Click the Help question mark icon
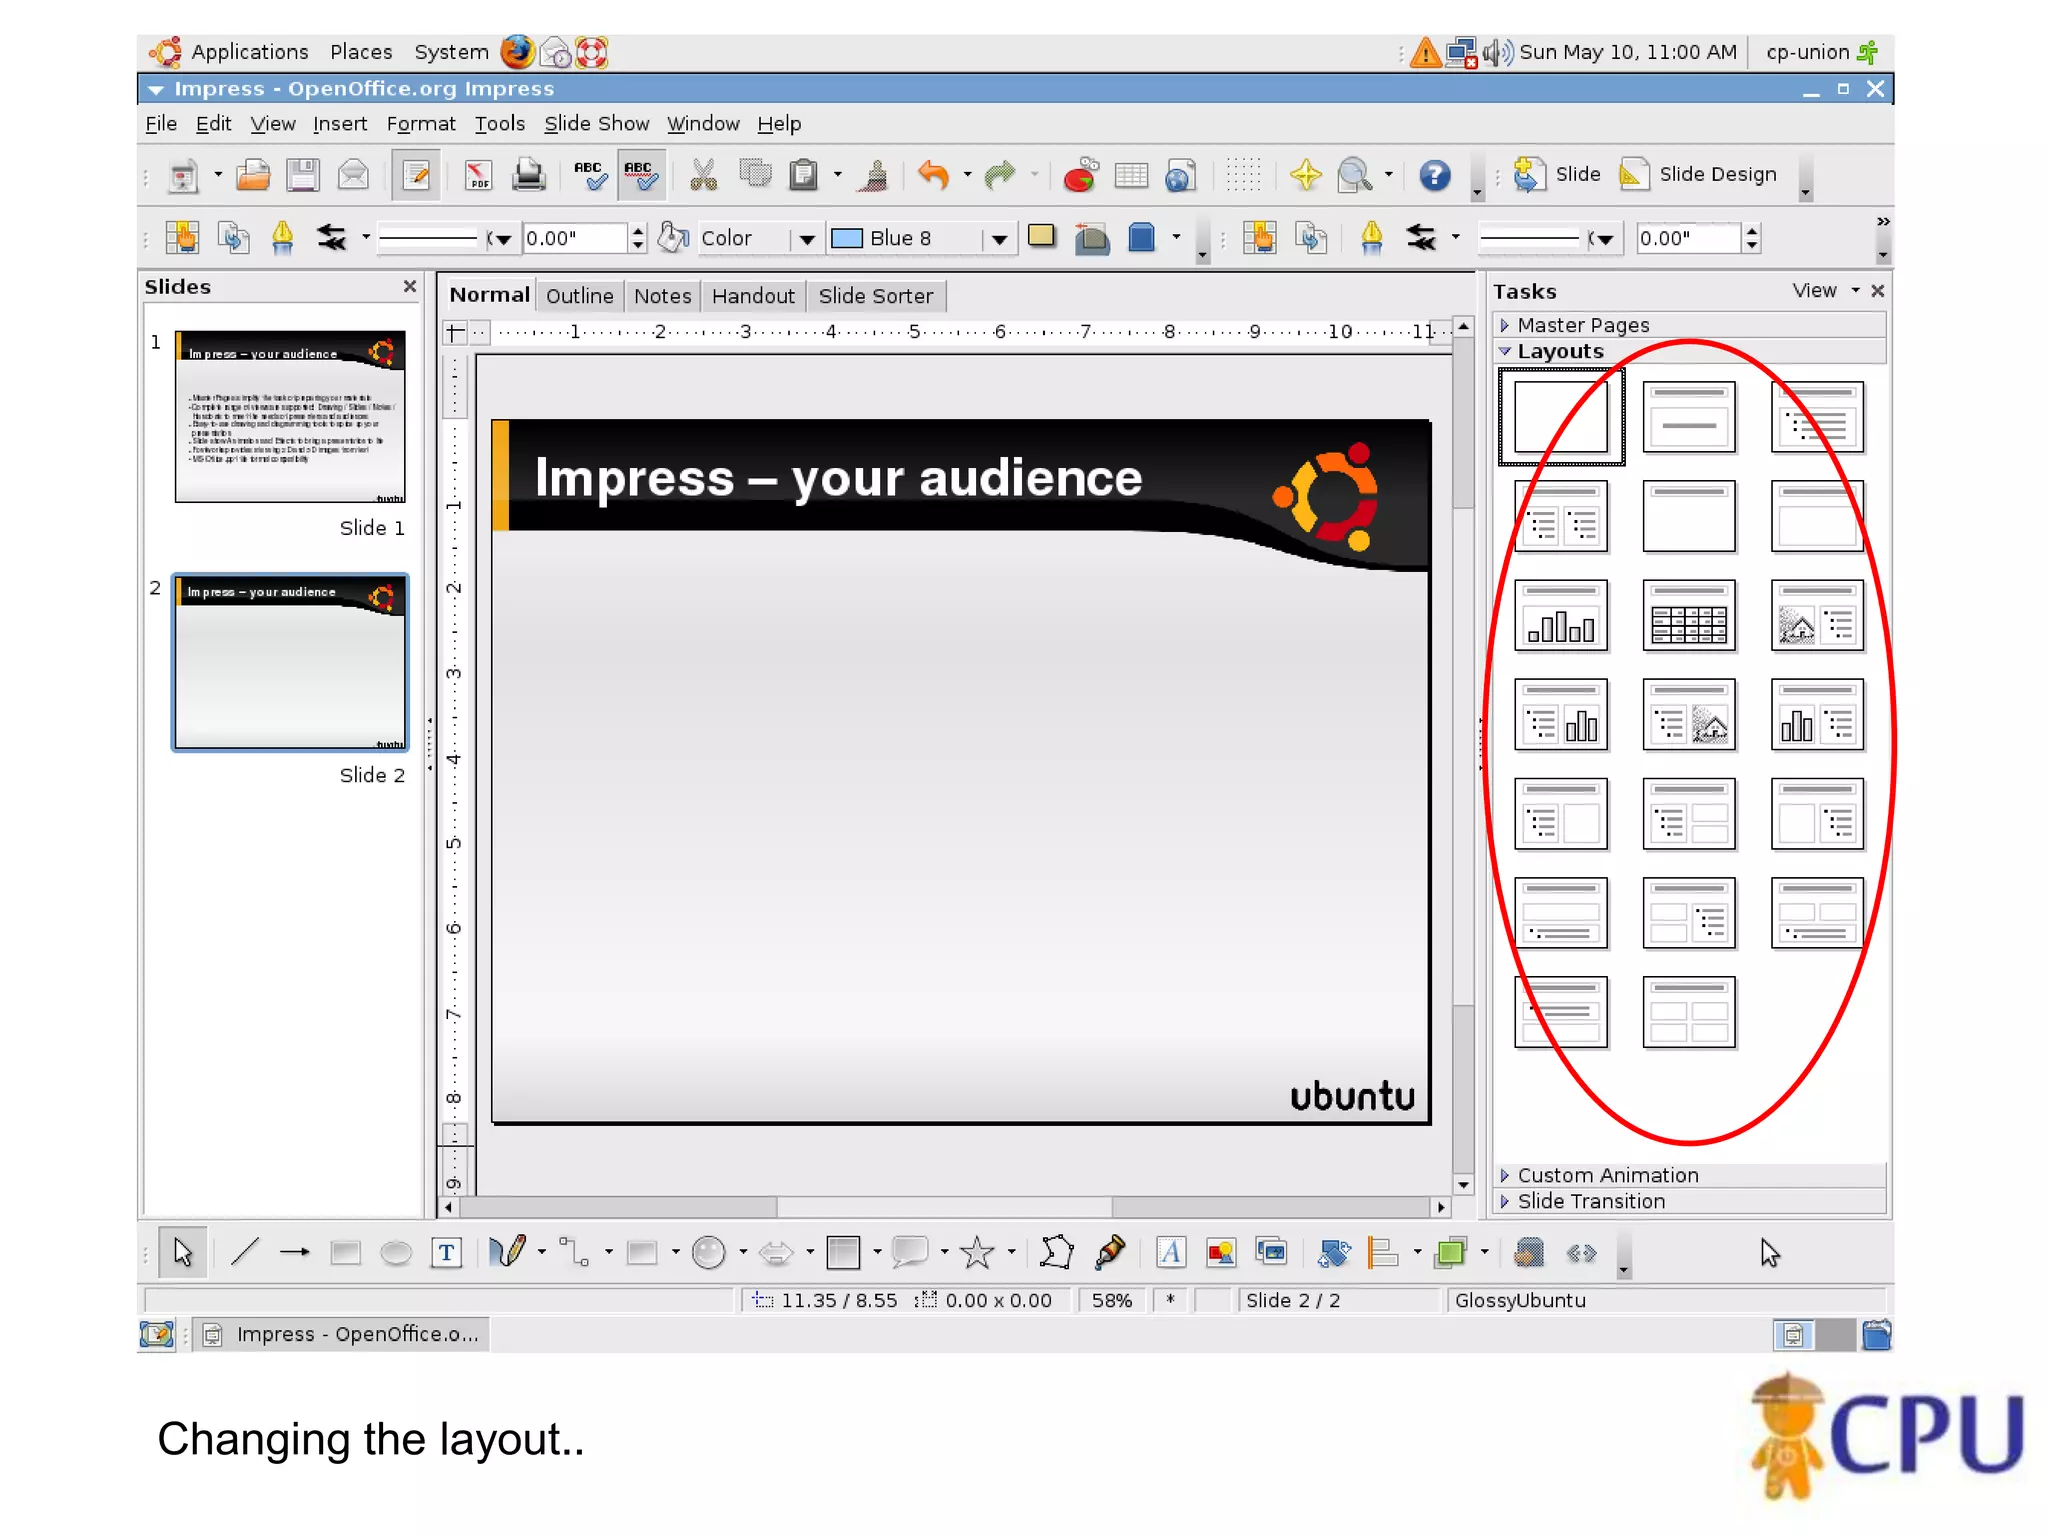 tap(1435, 175)
